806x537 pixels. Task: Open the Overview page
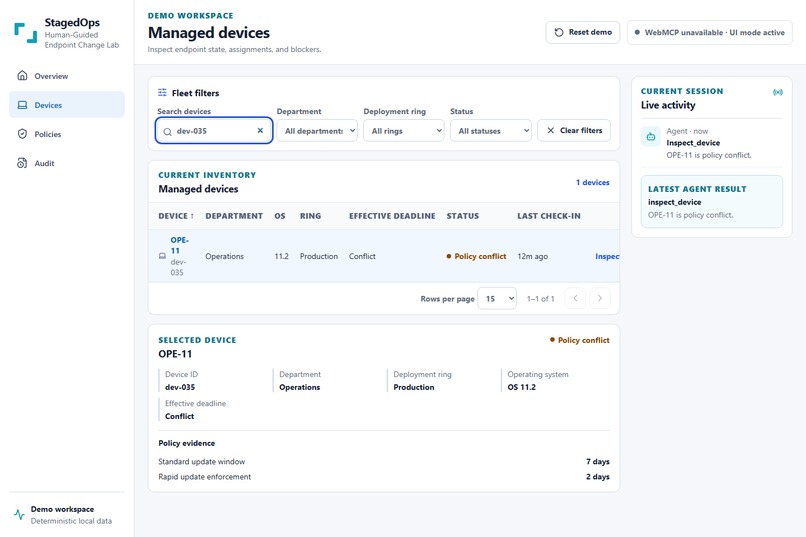tap(67, 76)
